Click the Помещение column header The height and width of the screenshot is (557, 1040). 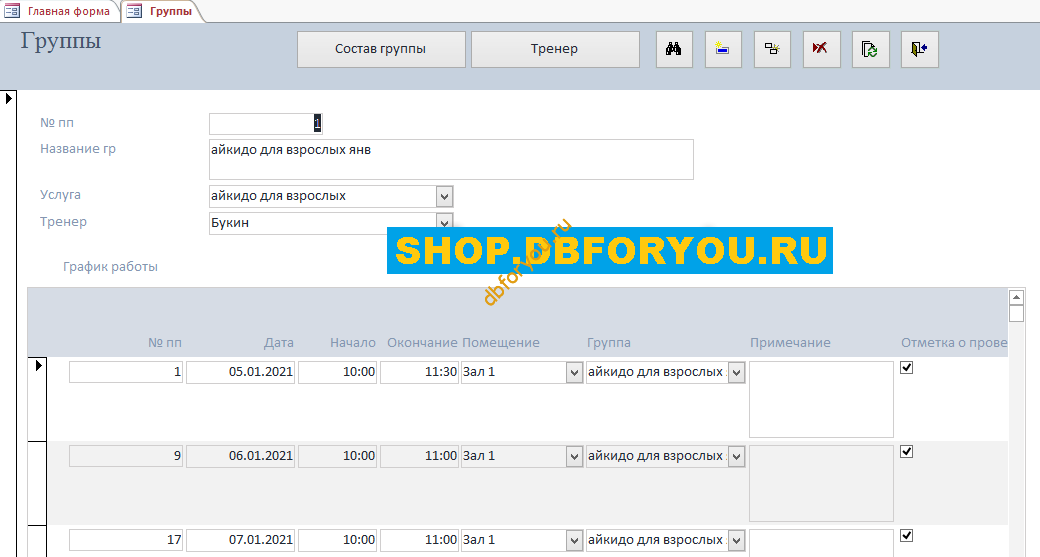501,343
